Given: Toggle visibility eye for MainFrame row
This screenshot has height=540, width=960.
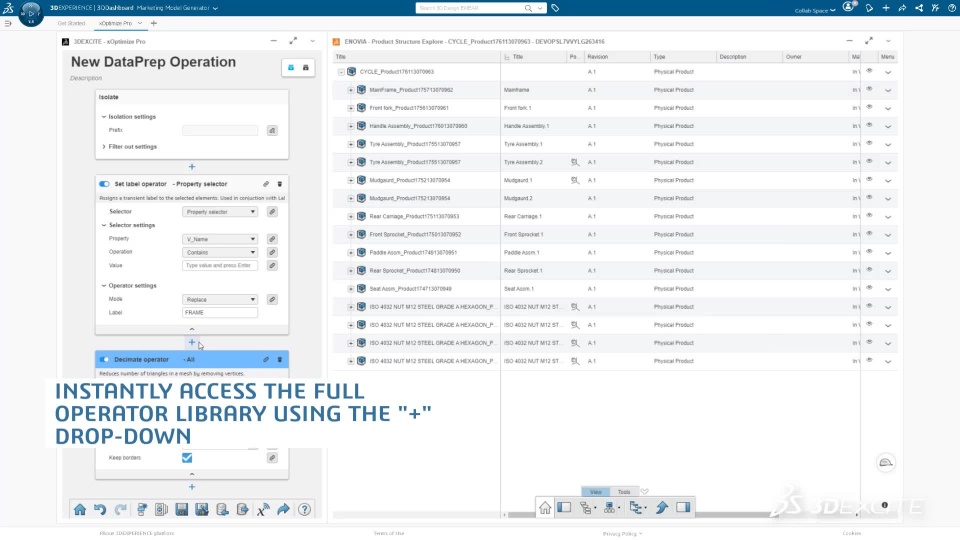Looking at the screenshot, I should pyautogui.click(x=869, y=89).
